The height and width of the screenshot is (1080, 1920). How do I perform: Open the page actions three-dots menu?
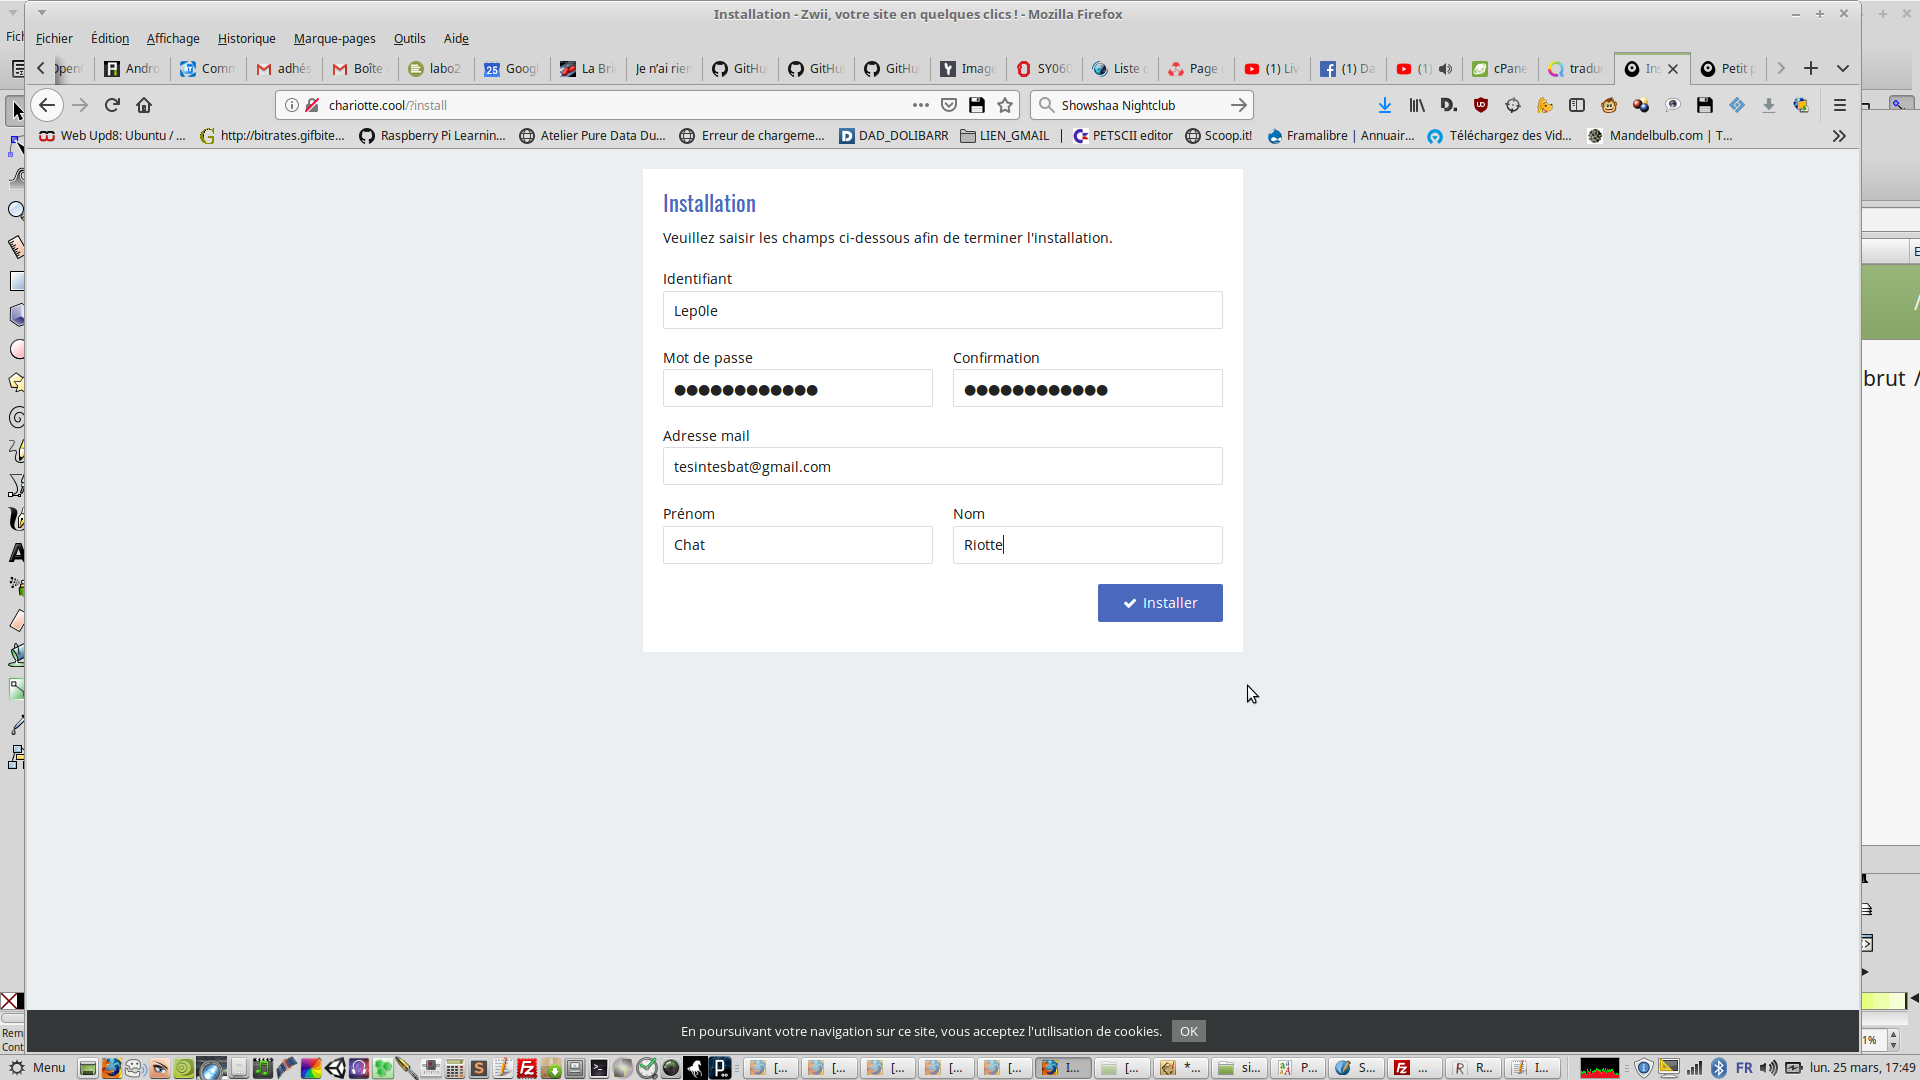tap(920, 105)
